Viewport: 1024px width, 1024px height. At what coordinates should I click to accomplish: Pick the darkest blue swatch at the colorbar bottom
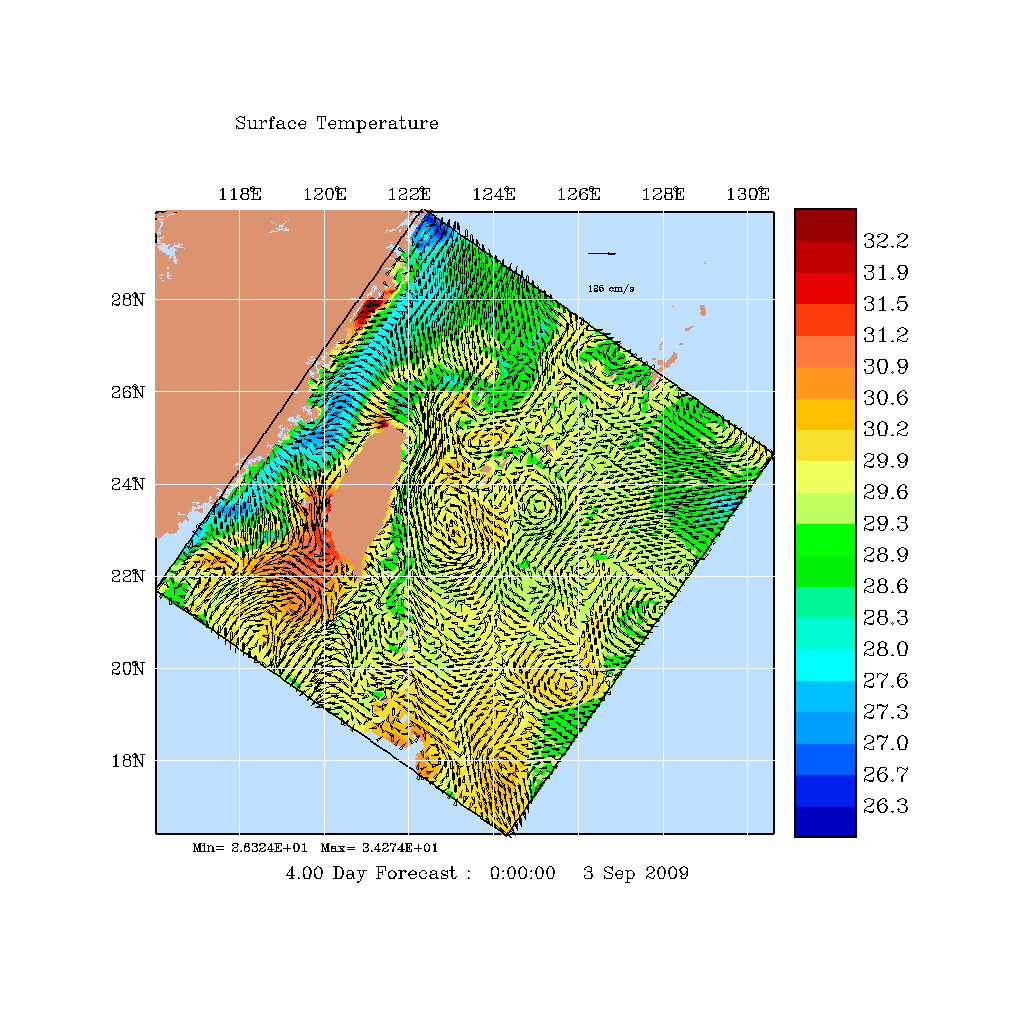(x=825, y=821)
